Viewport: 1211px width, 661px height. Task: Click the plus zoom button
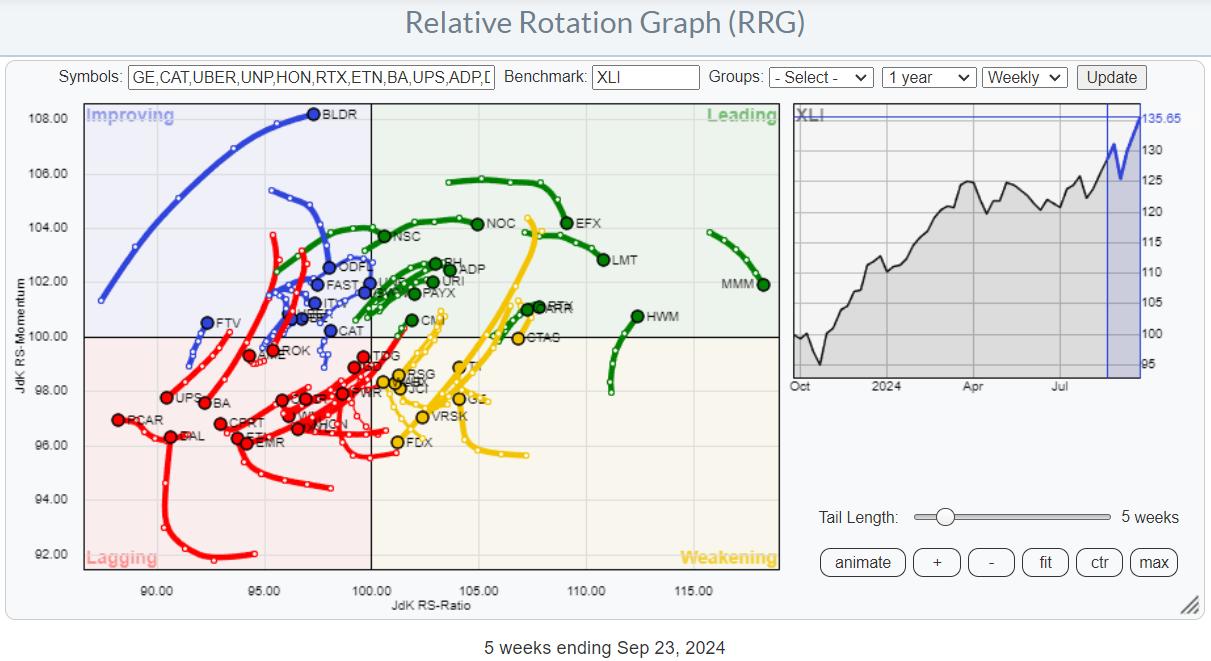click(x=937, y=562)
